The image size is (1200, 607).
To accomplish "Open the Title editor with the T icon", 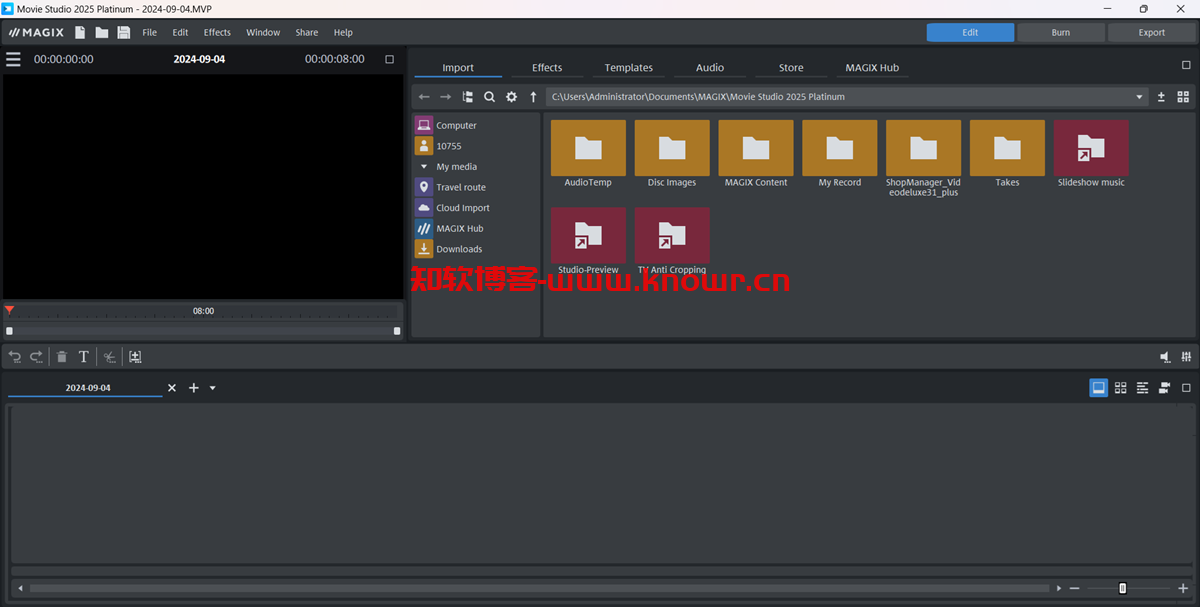I will 84,356.
